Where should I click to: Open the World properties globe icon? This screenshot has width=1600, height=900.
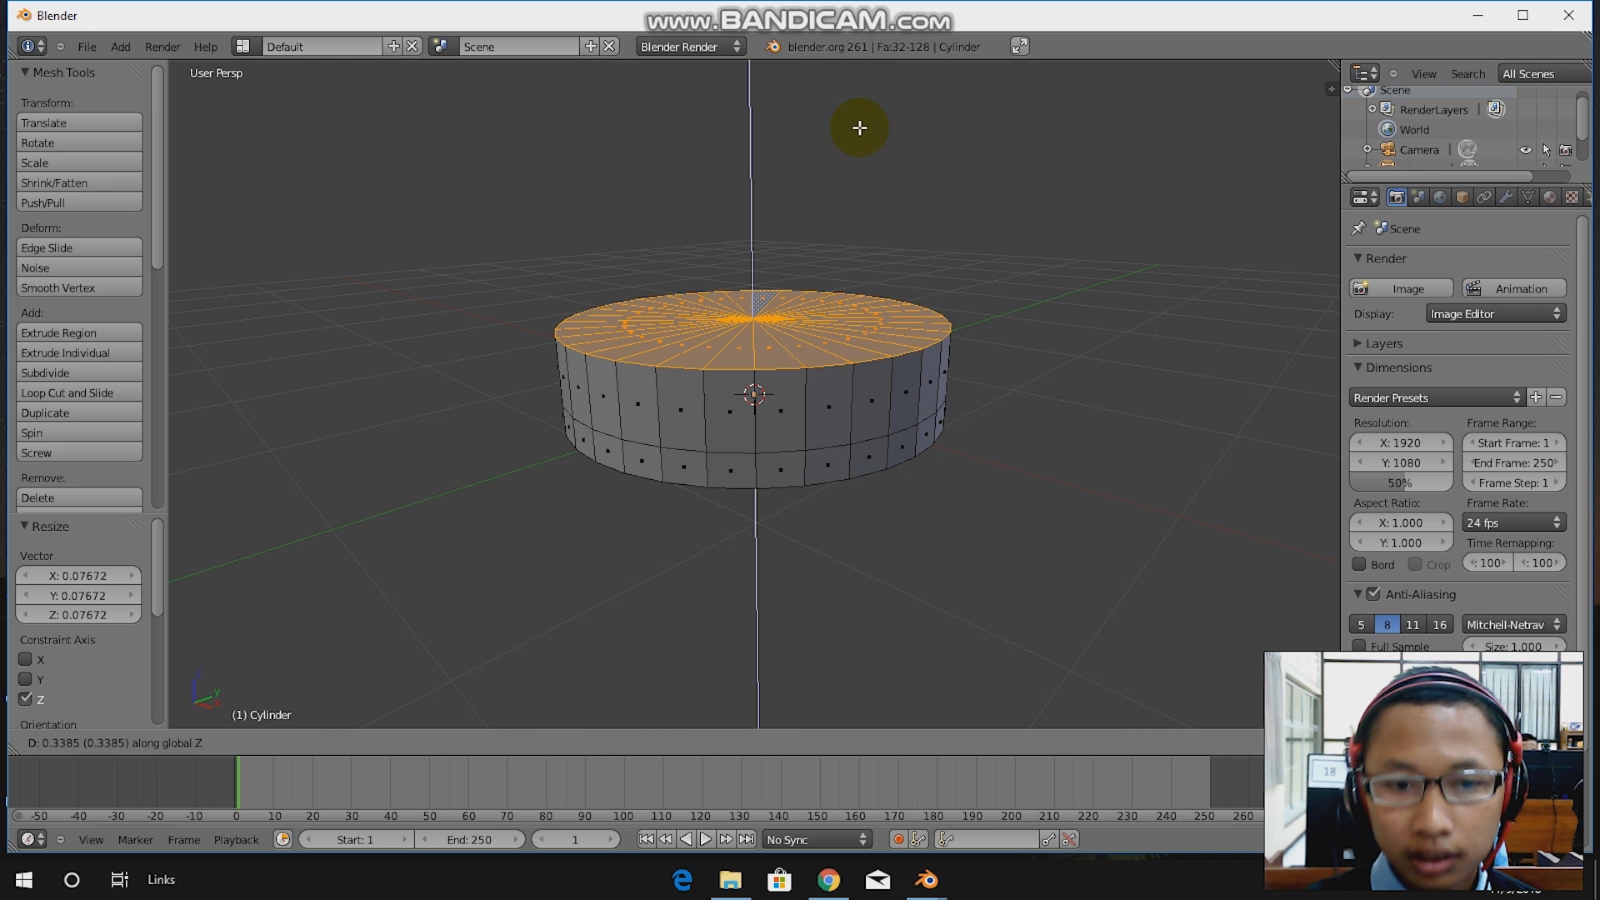click(1440, 197)
